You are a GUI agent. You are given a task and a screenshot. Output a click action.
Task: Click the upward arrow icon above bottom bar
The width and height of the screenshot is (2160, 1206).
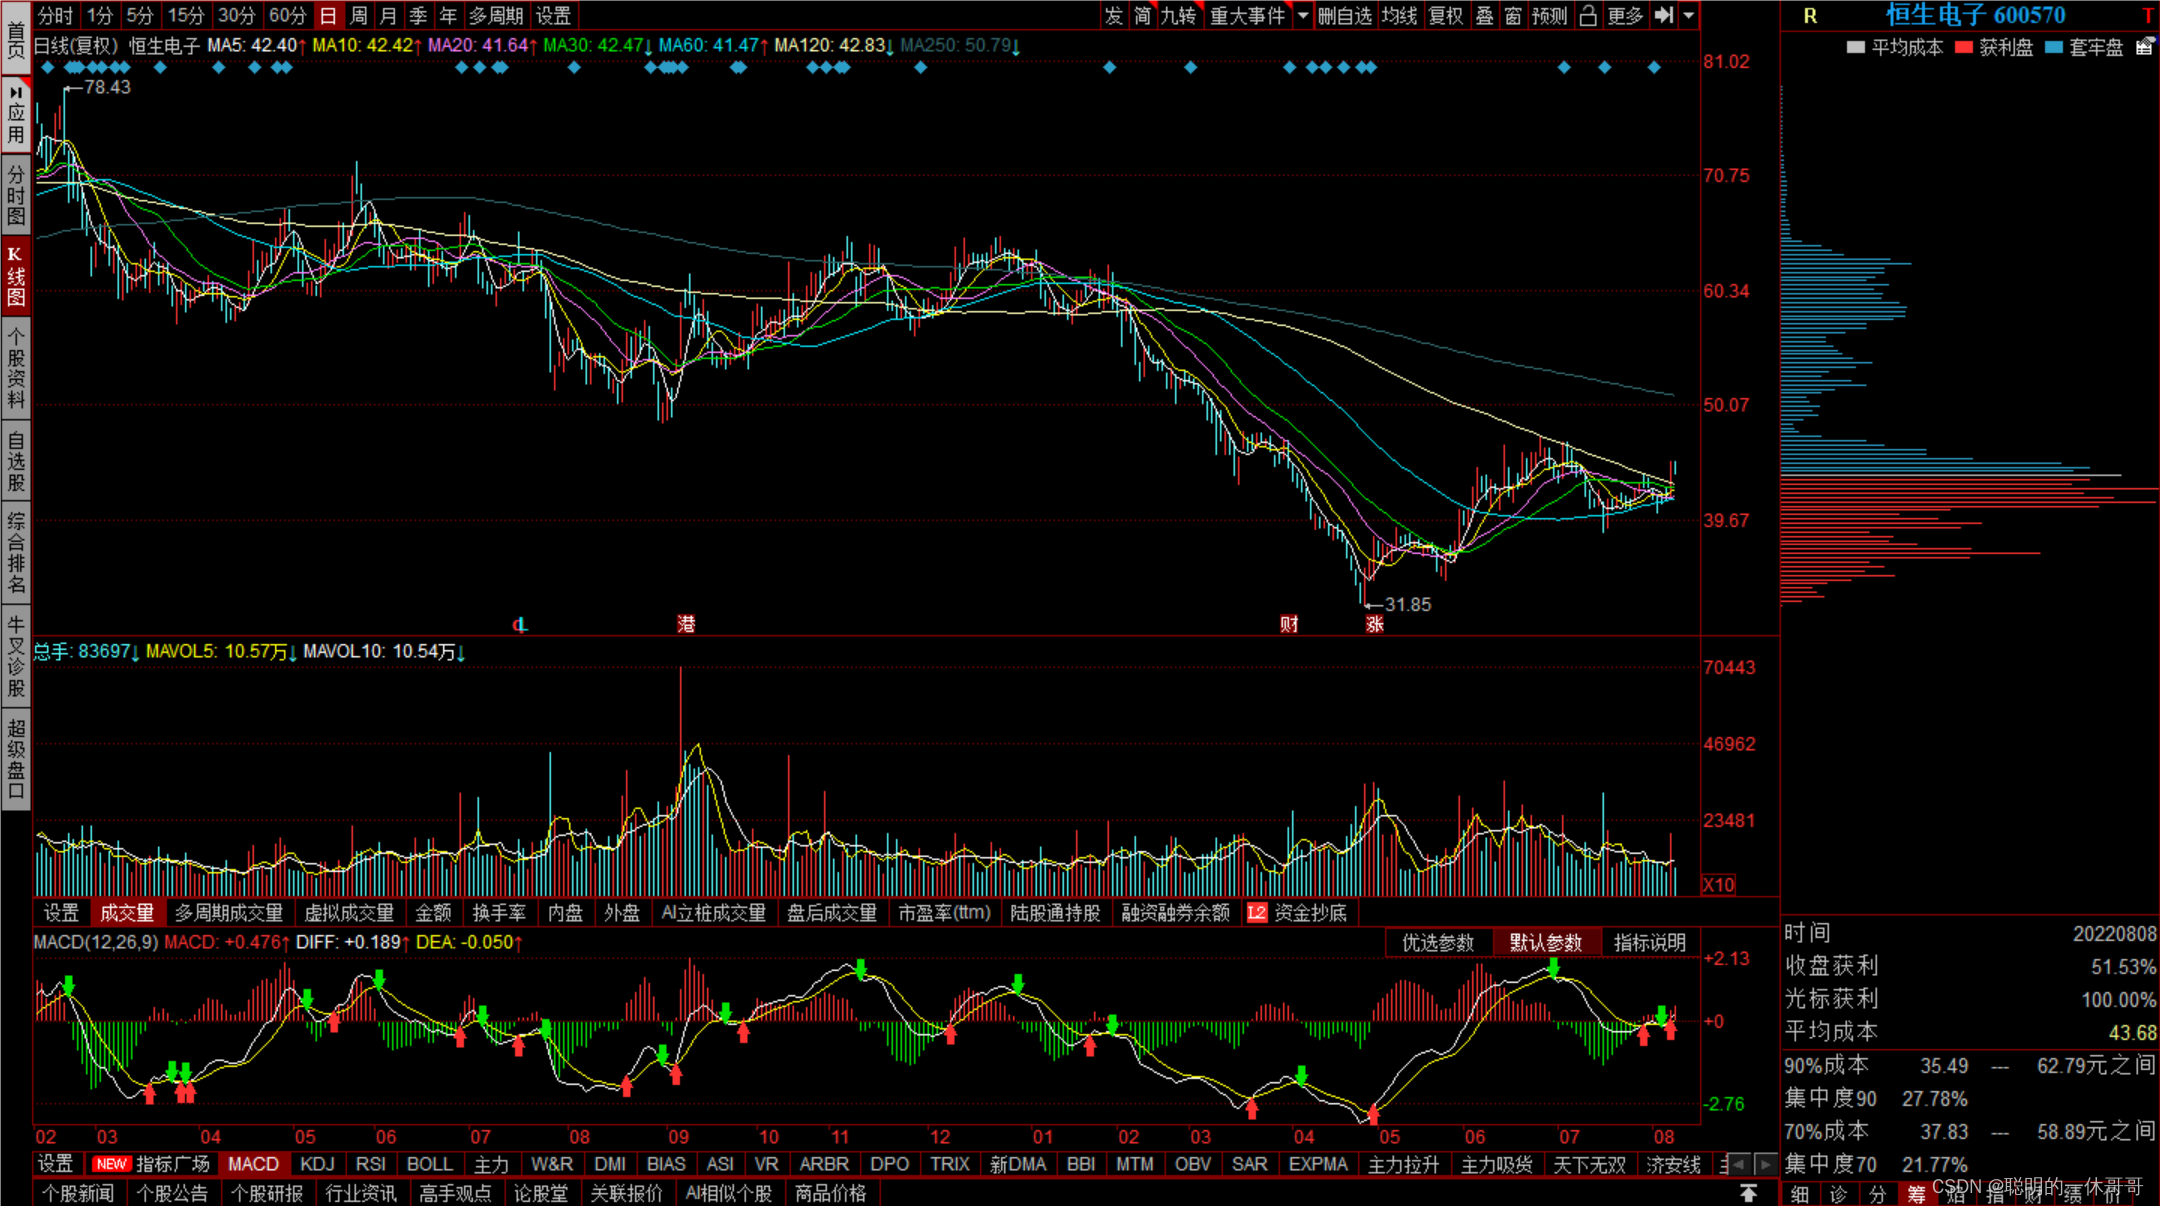click(x=1748, y=1193)
